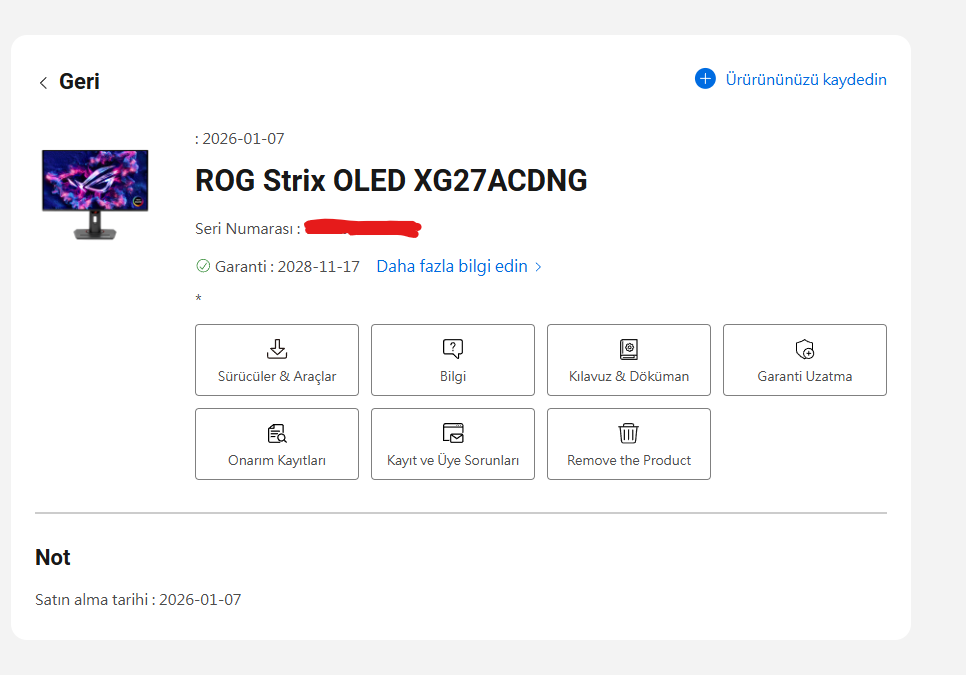The width and height of the screenshot is (966, 675).
Task: Open the Ürününüzü kaydedin link
Action: click(806, 79)
